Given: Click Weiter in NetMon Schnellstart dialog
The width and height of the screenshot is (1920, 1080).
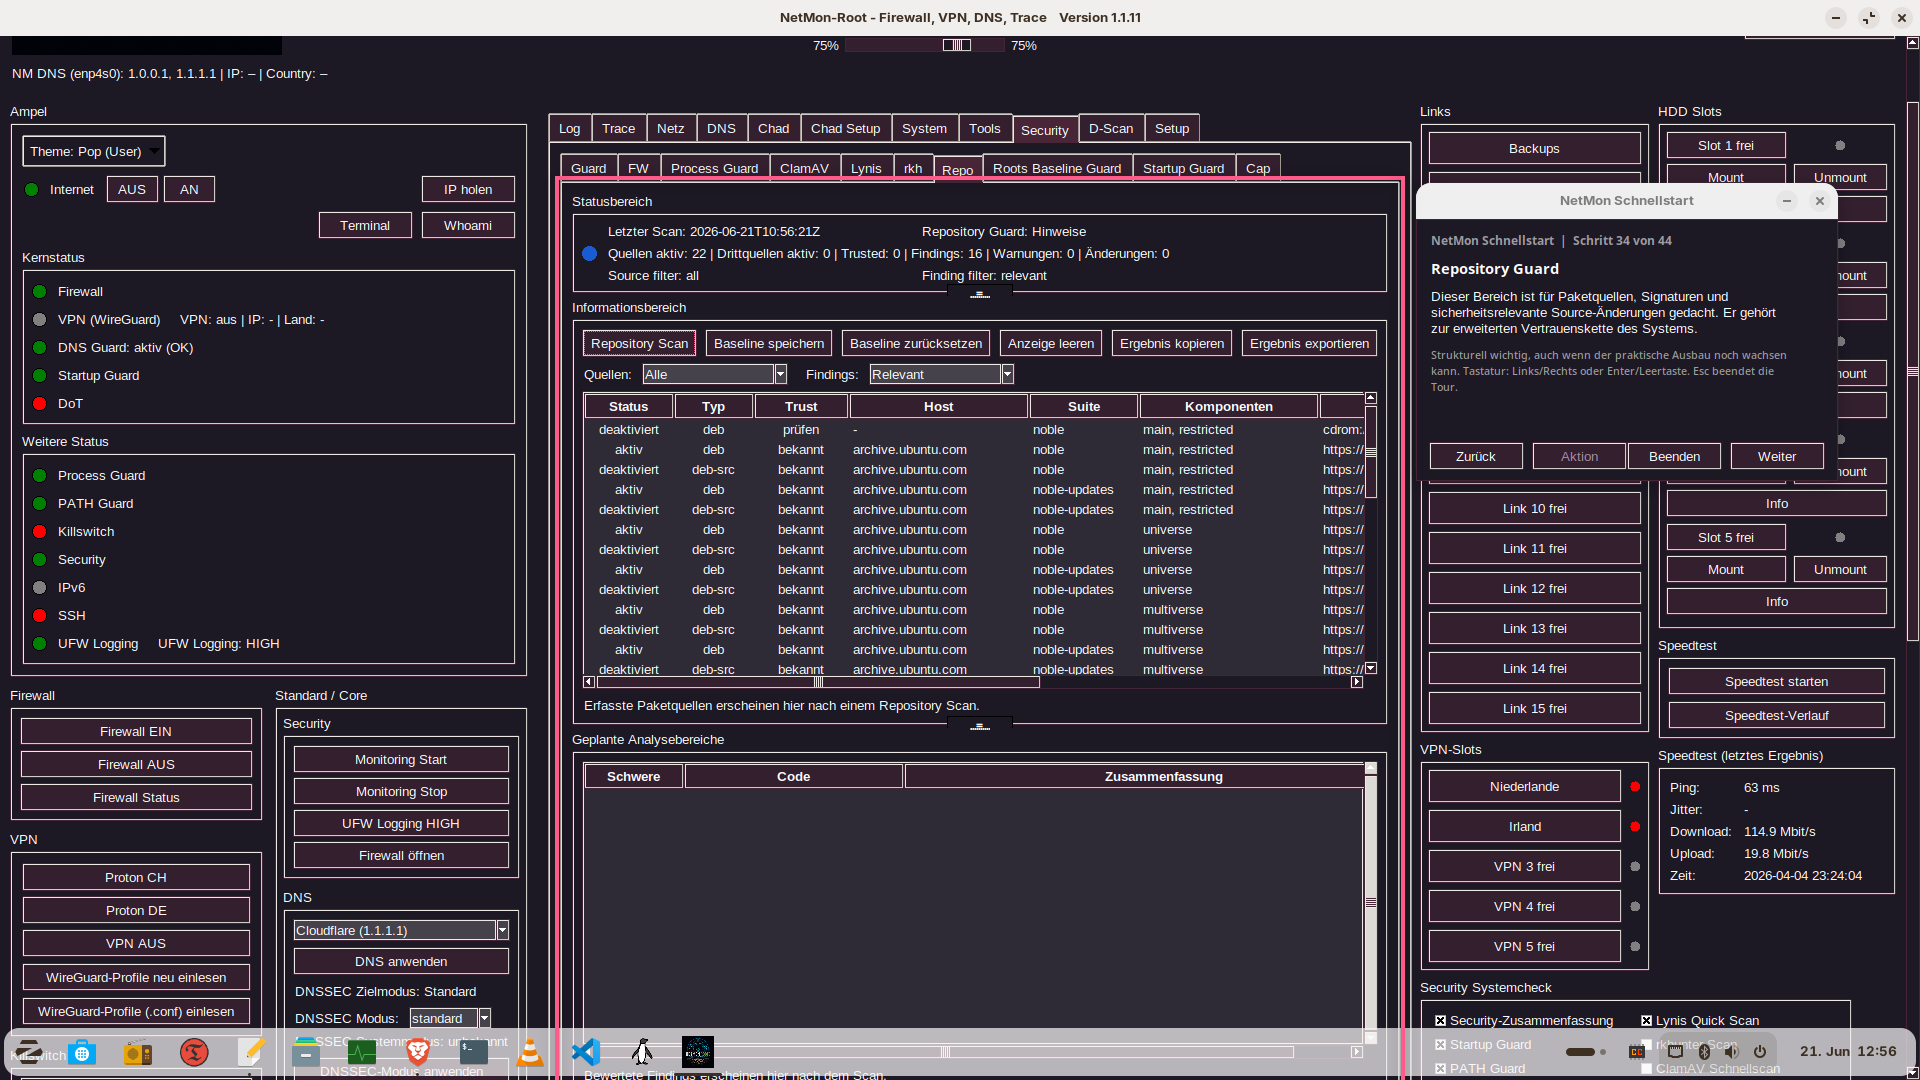Looking at the screenshot, I should click(x=1777, y=457).
